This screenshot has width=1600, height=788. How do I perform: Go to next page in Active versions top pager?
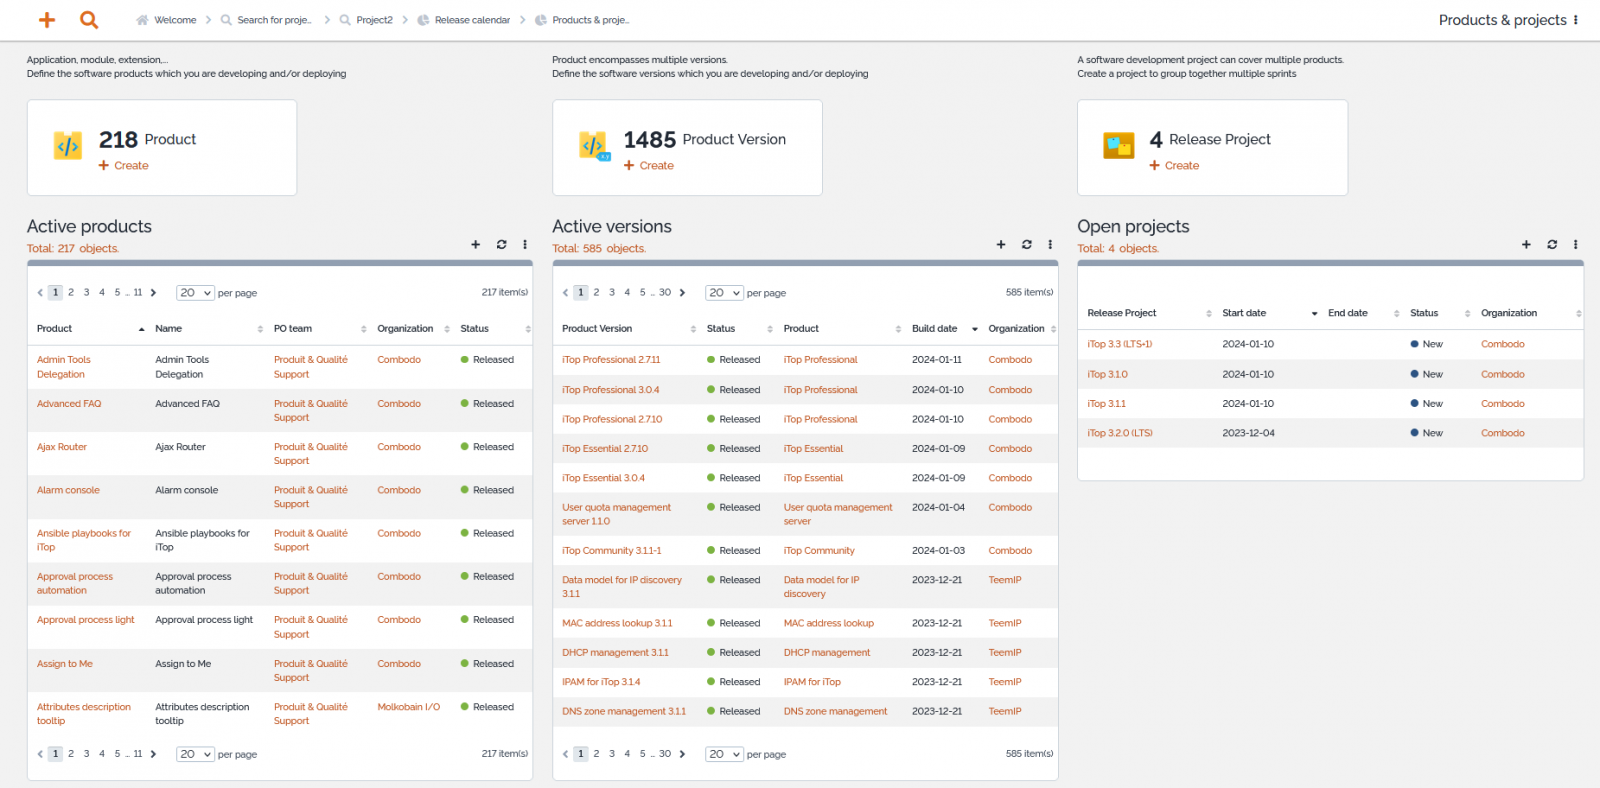click(x=682, y=293)
